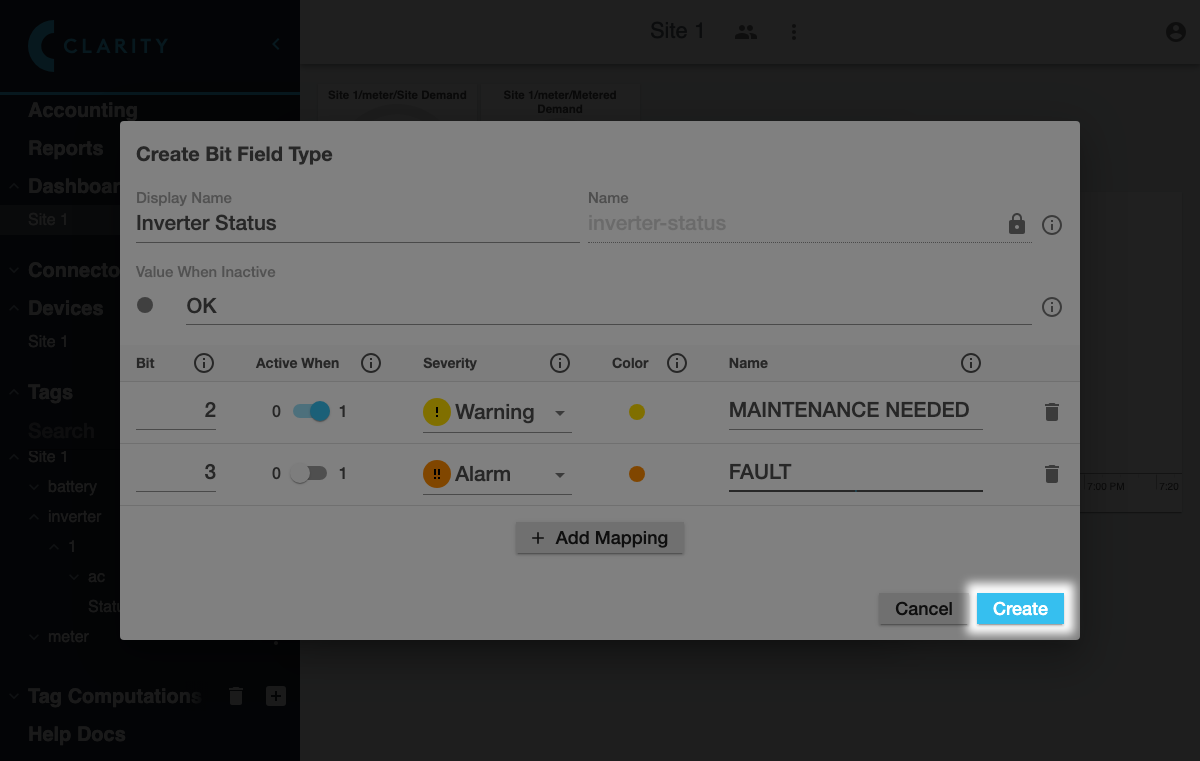Image resolution: width=1200 pixels, height=761 pixels.
Task: Click info icon beside Severity column header
Action: 560,363
